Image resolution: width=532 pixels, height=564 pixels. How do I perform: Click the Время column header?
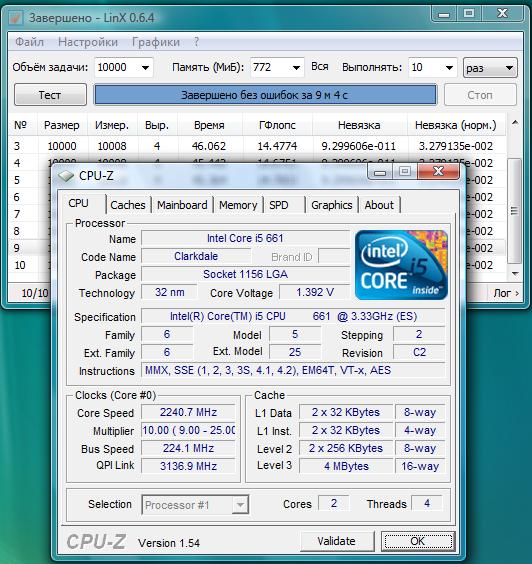point(209,125)
